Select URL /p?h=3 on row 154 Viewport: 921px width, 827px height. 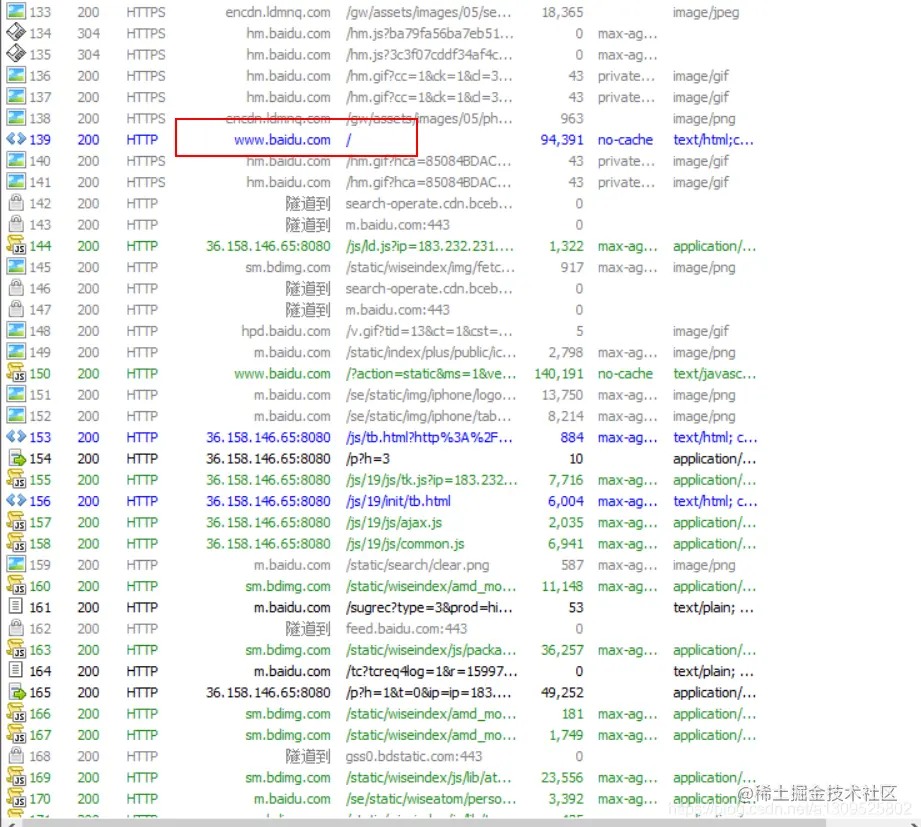pos(368,459)
